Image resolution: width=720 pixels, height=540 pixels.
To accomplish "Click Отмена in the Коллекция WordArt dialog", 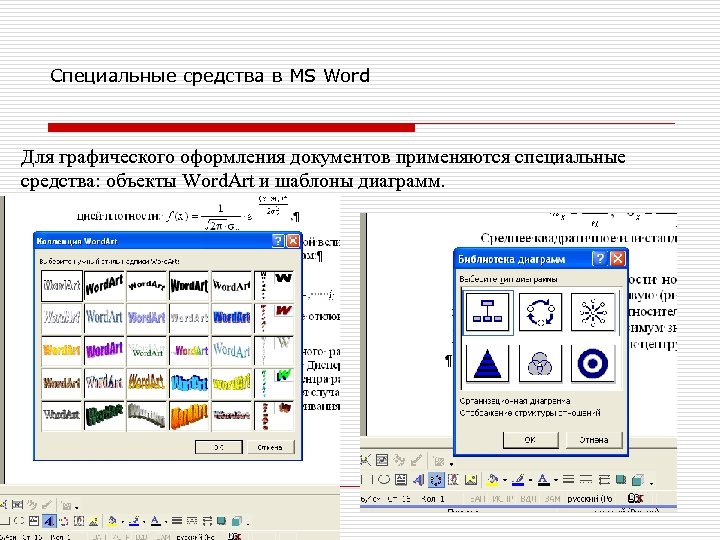I will [x=270, y=447].
